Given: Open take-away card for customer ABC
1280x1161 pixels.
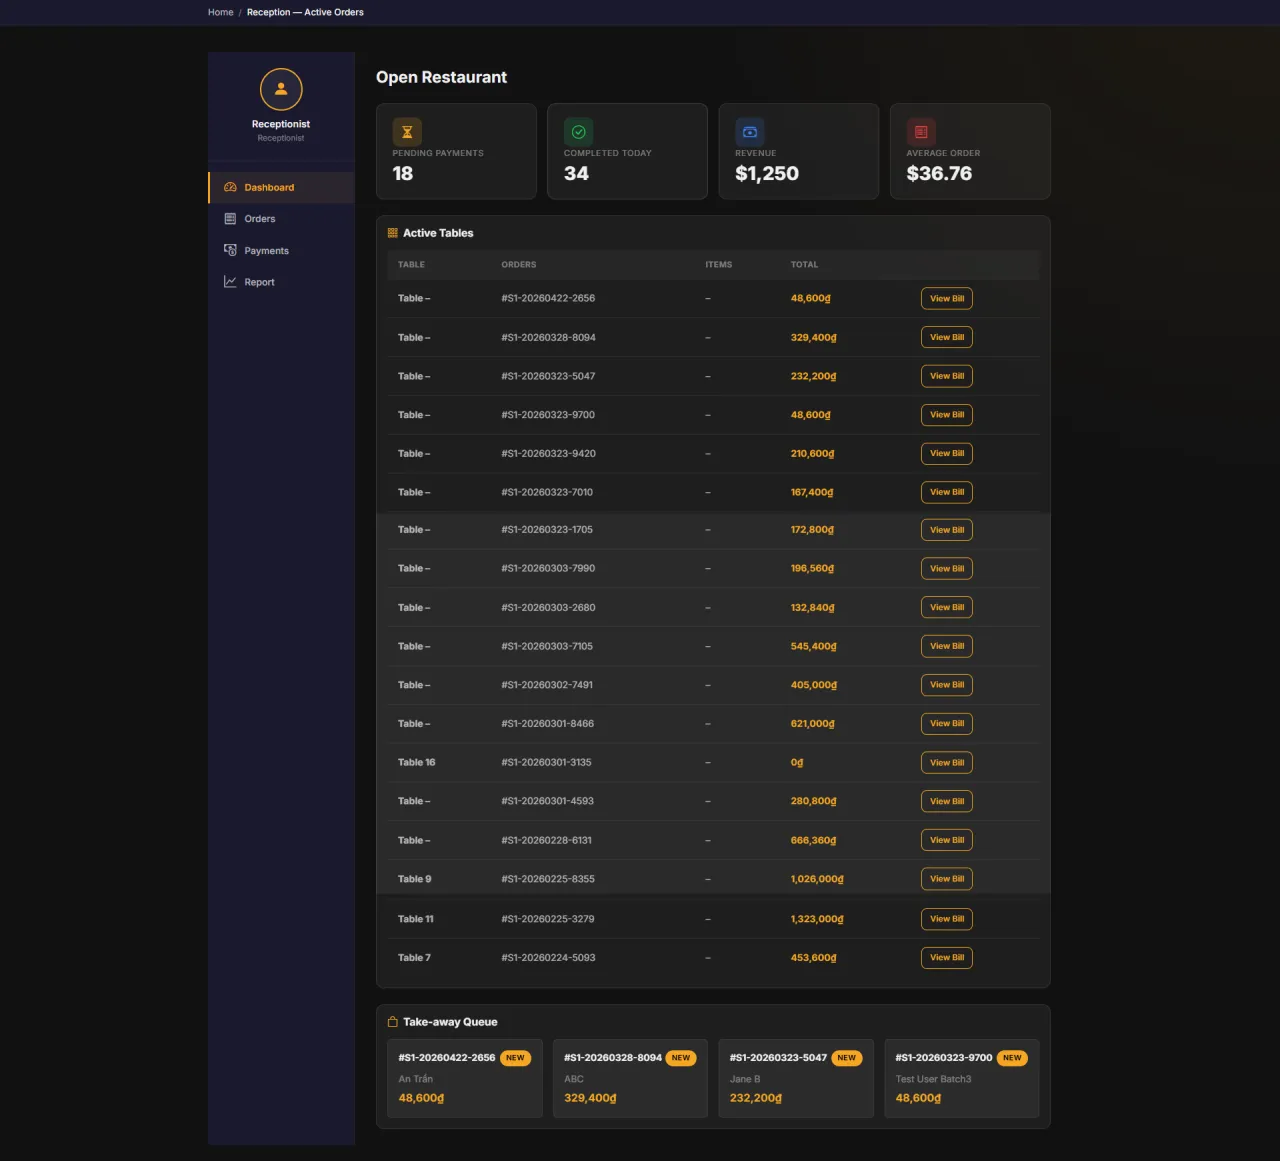Looking at the screenshot, I should coord(630,1078).
